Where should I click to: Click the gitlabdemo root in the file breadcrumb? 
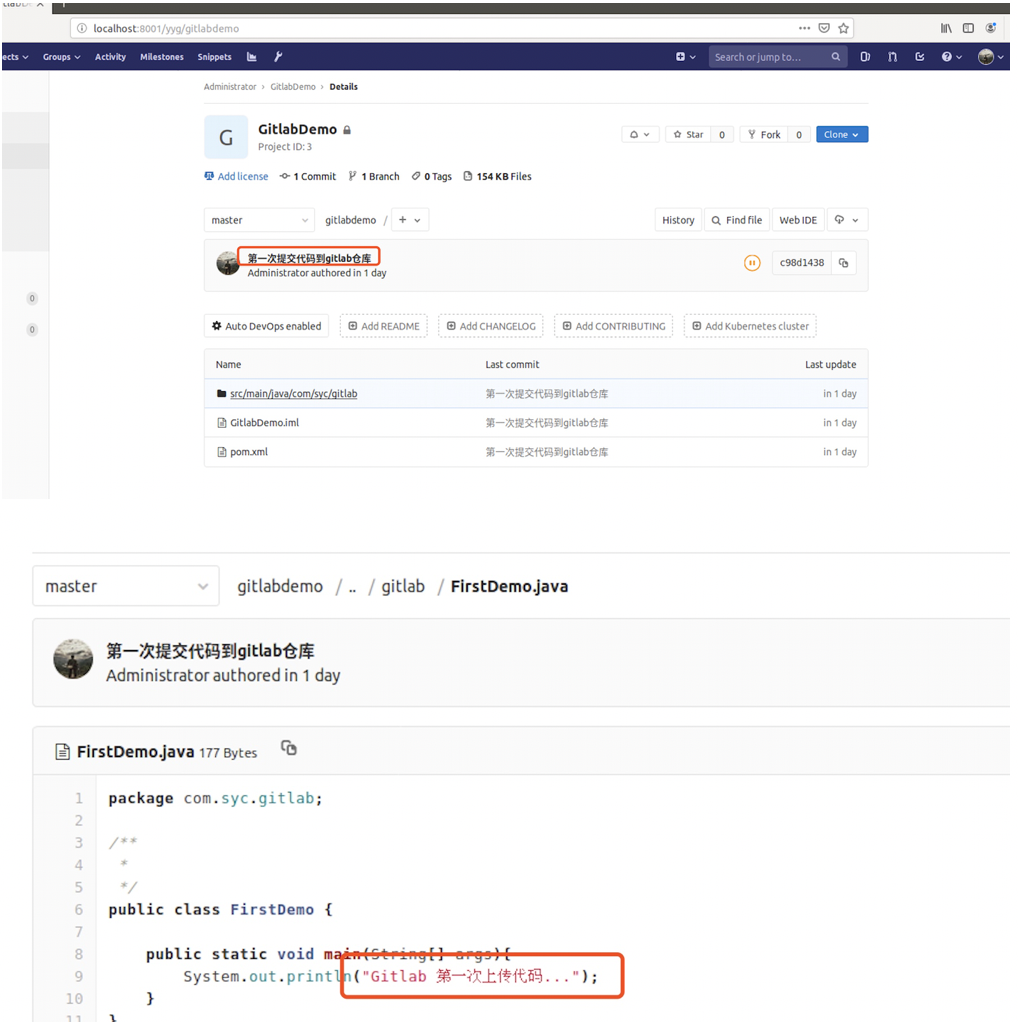(x=280, y=586)
